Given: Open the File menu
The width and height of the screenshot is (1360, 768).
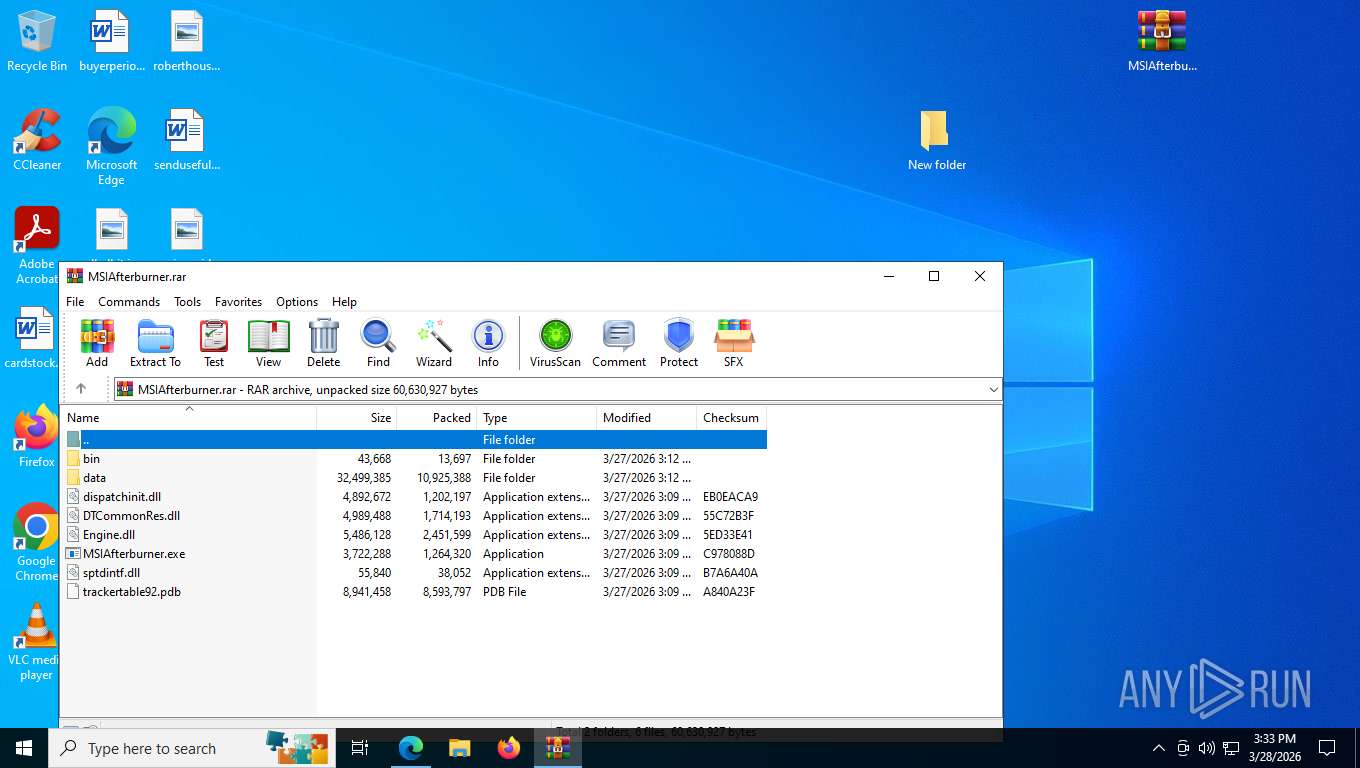Looking at the screenshot, I should 75,302.
